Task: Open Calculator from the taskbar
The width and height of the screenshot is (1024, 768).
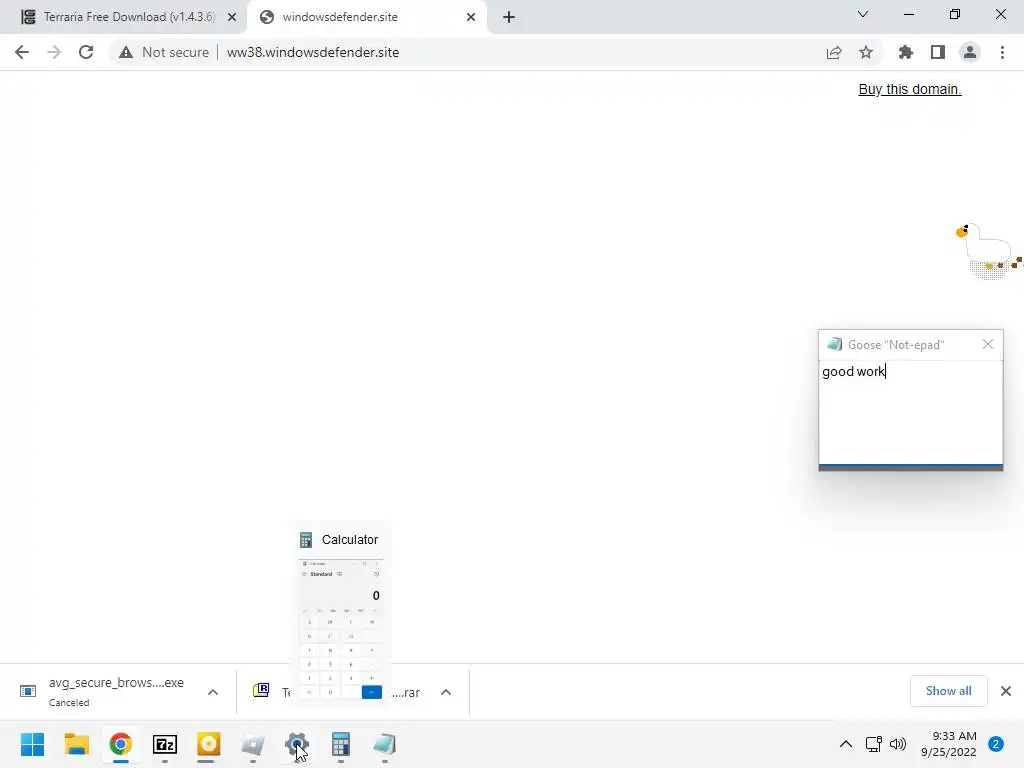Action: pyautogui.click(x=340, y=744)
